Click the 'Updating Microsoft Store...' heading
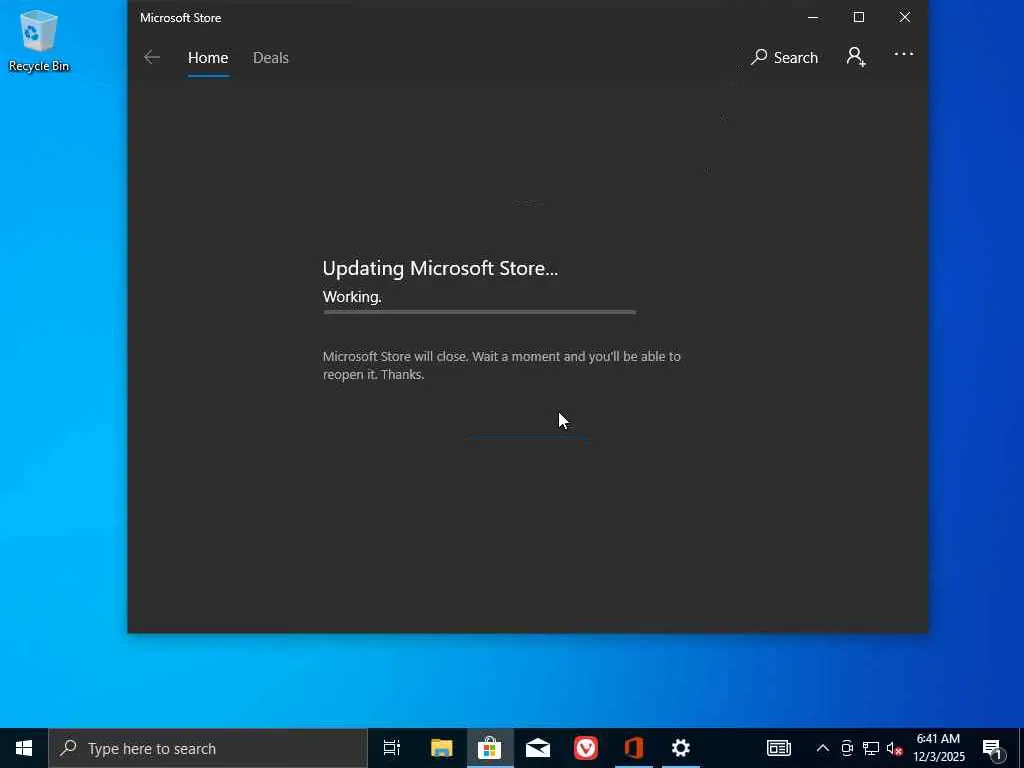 point(440,268)
